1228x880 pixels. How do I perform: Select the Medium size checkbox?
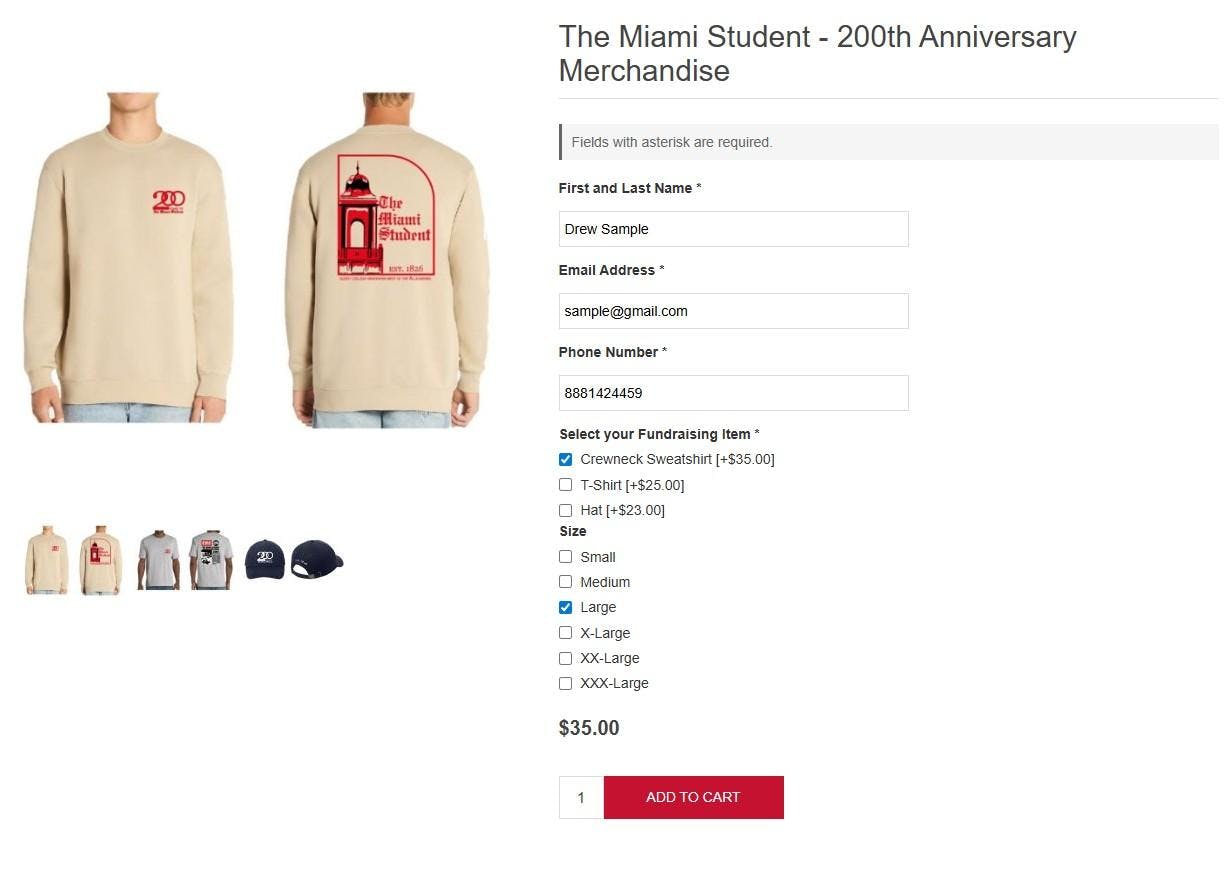click(566, 582)
